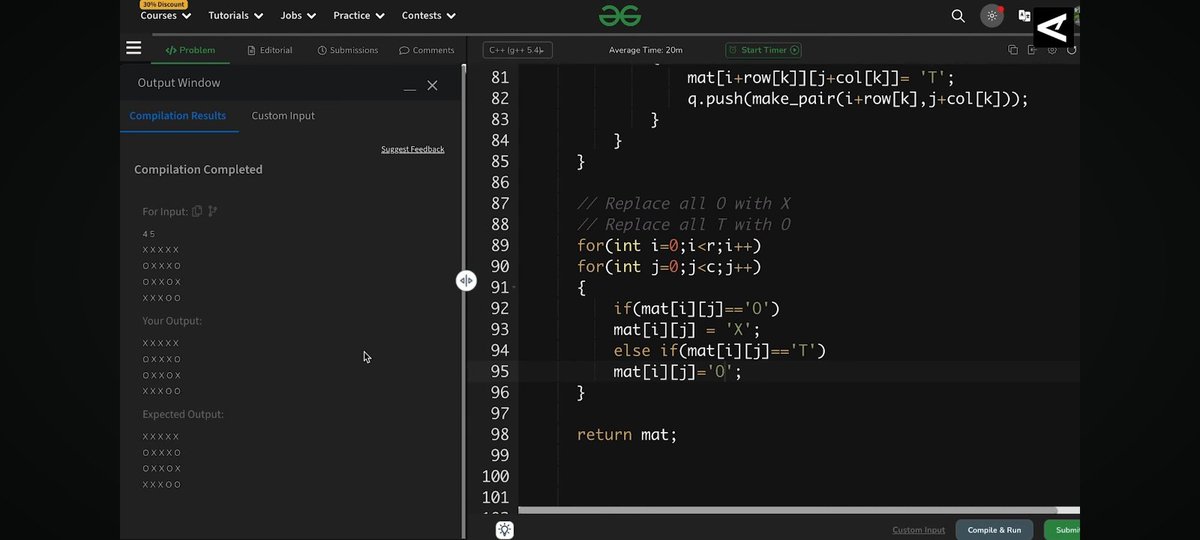Open the search magnifier icon
Viewport: 1200px width, 540px height.
[x=958, y=16]
